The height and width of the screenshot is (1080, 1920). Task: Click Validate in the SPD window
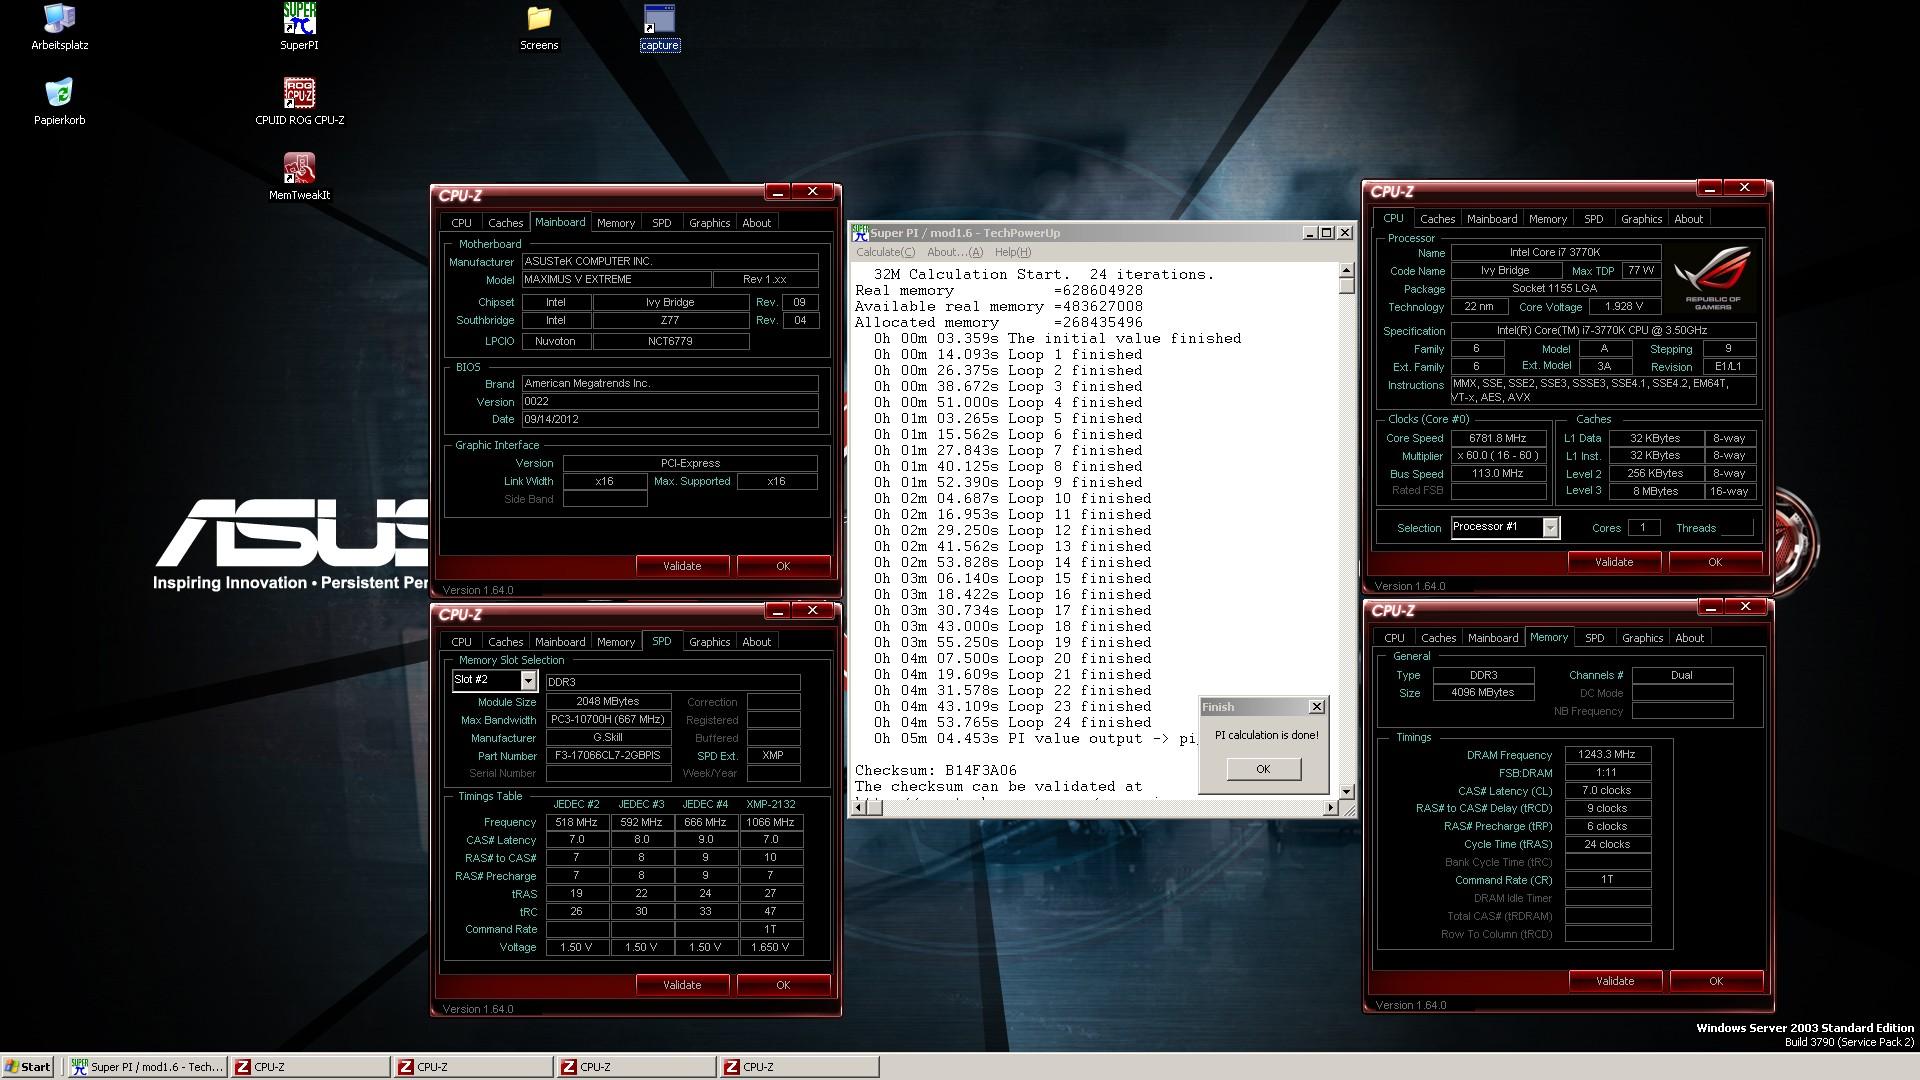click(x=682, y=985)
